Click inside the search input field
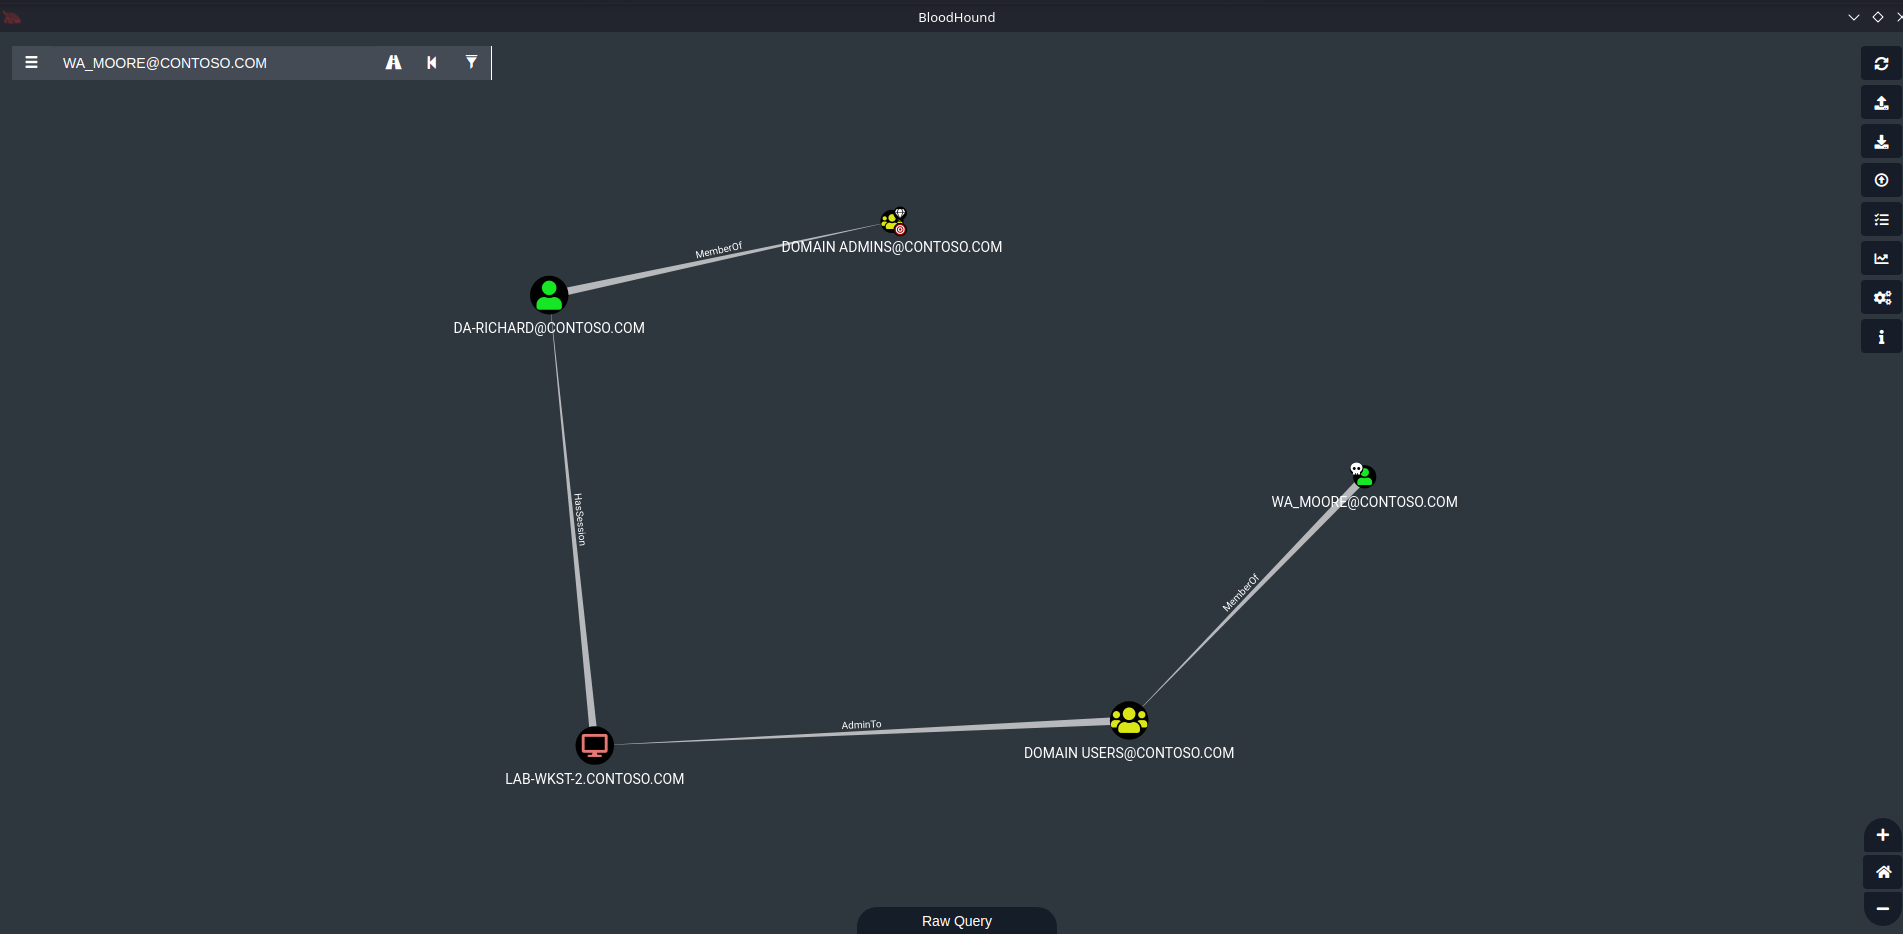The image size is (1903, 934). pyautogui.click(x=200, y=62)
